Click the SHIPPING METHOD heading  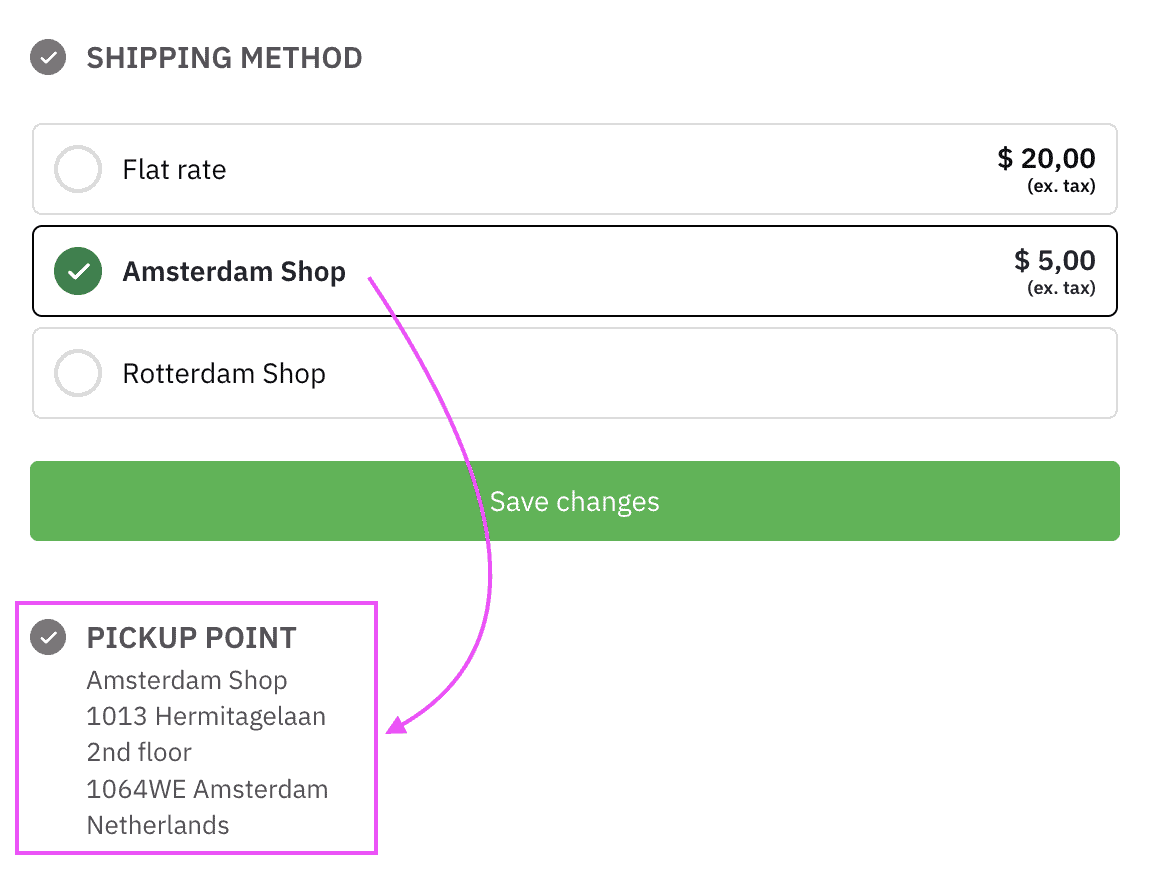224,58
